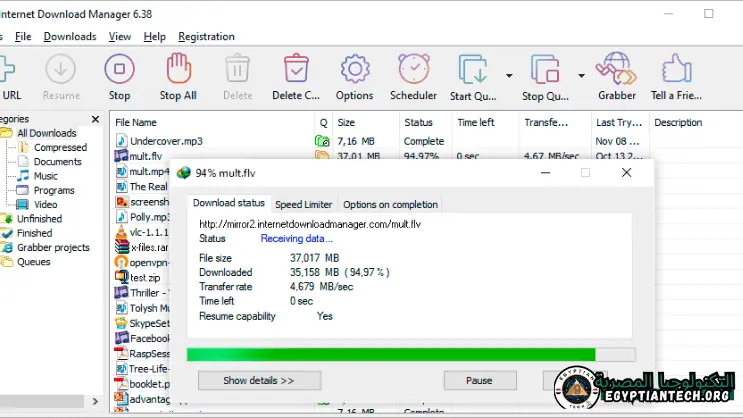
Task: Select test.zip in download list
Action: click(145, 278)
